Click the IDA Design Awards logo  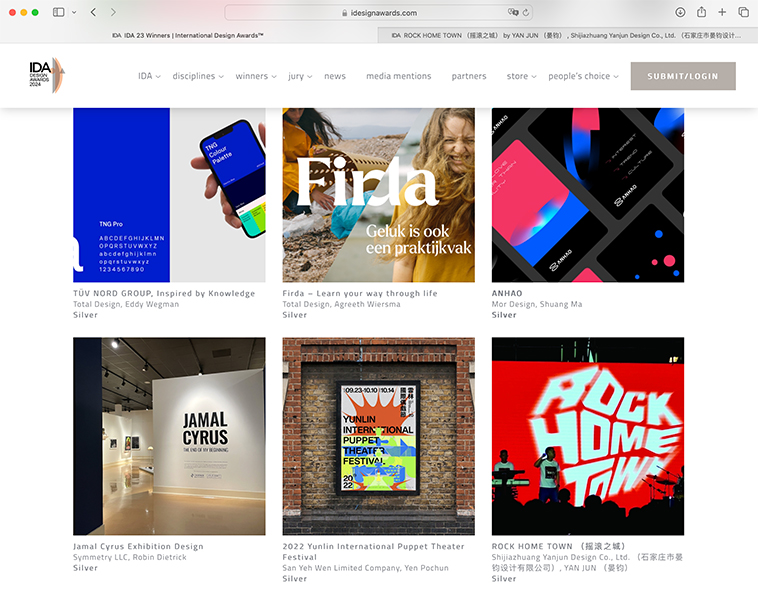click(x=47, y=75)
